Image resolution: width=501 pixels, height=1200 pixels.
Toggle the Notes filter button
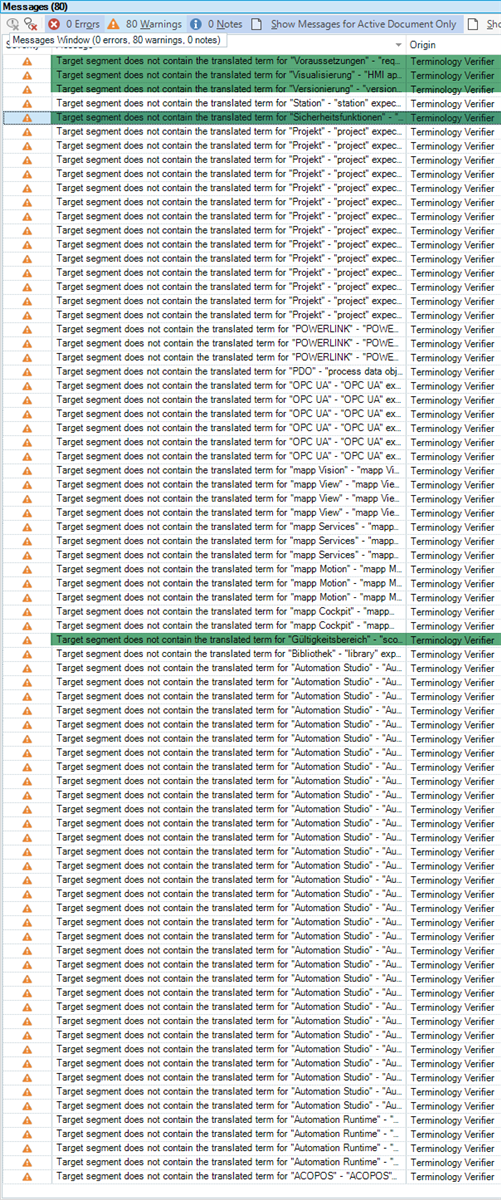point(215,23)
